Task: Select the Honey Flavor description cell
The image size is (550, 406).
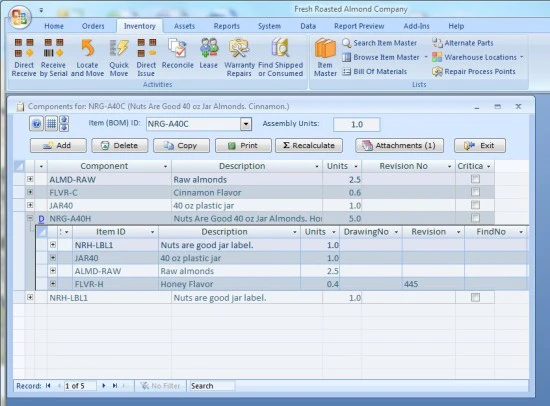Action: coord(229,284)
